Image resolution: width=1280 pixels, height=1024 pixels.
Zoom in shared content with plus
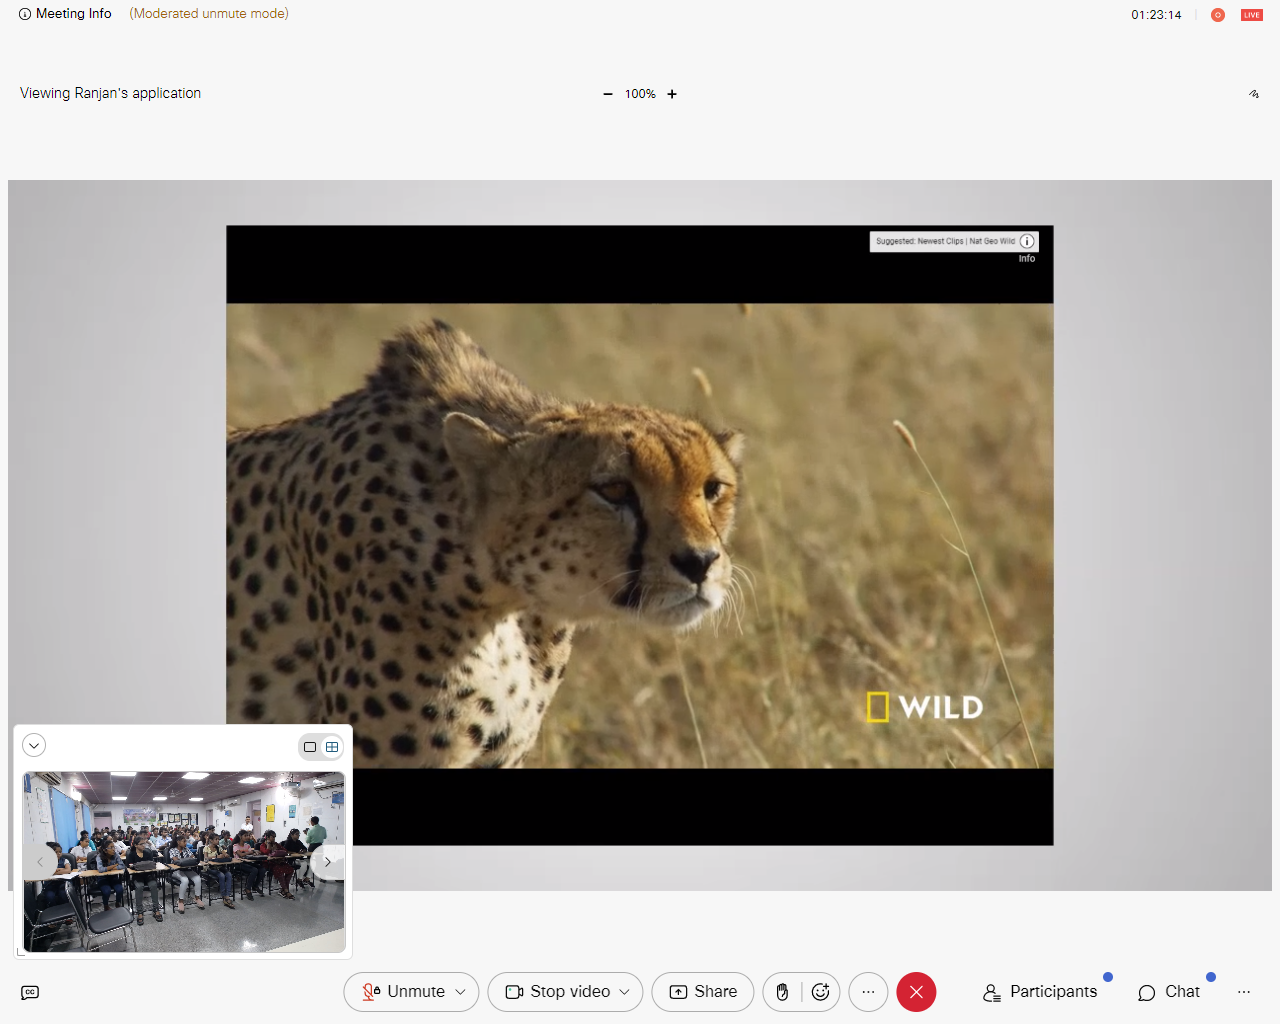tap(672, 94)
